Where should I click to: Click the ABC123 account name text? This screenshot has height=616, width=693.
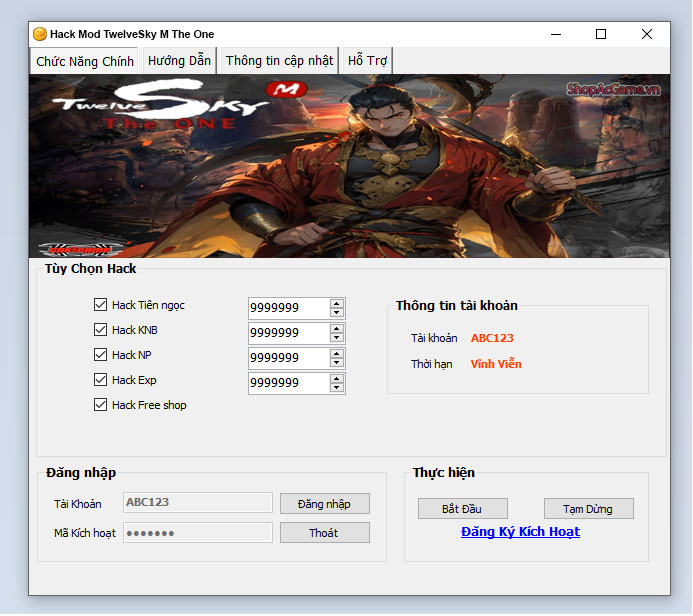click(x=492, y=338)
